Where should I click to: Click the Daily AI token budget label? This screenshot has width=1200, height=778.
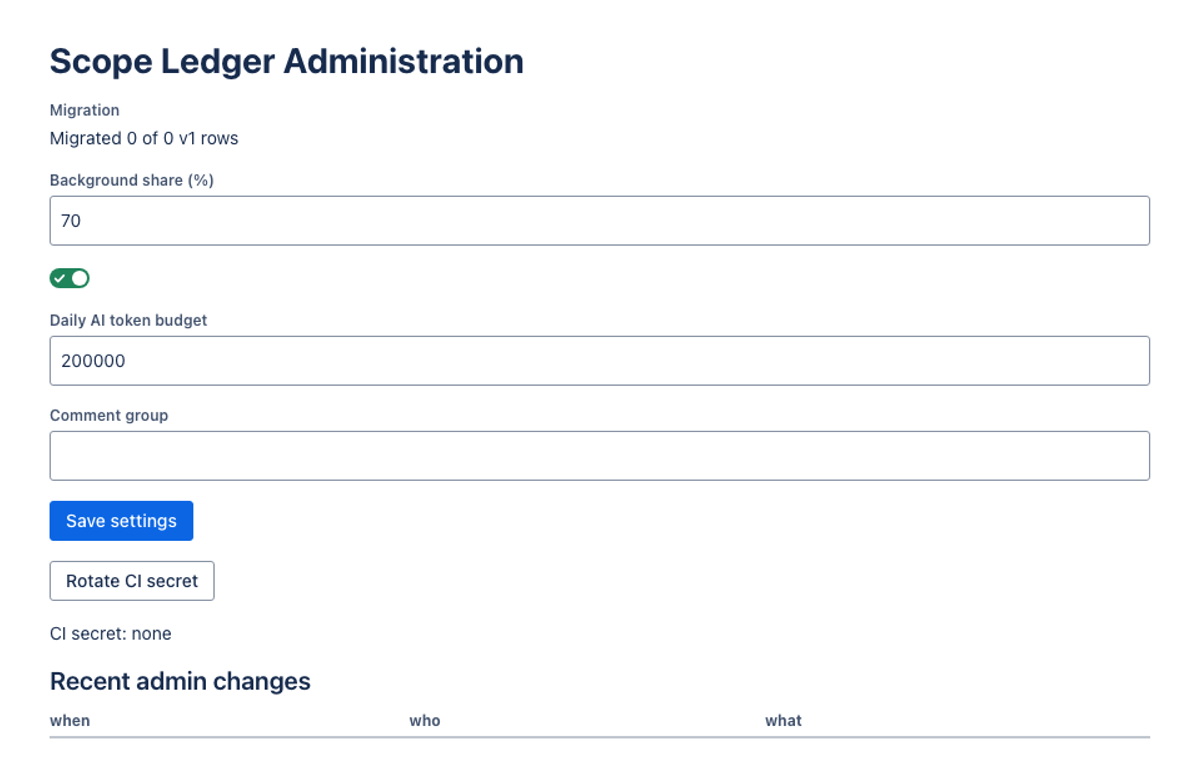pyautogui.click(x=129, y=320)
